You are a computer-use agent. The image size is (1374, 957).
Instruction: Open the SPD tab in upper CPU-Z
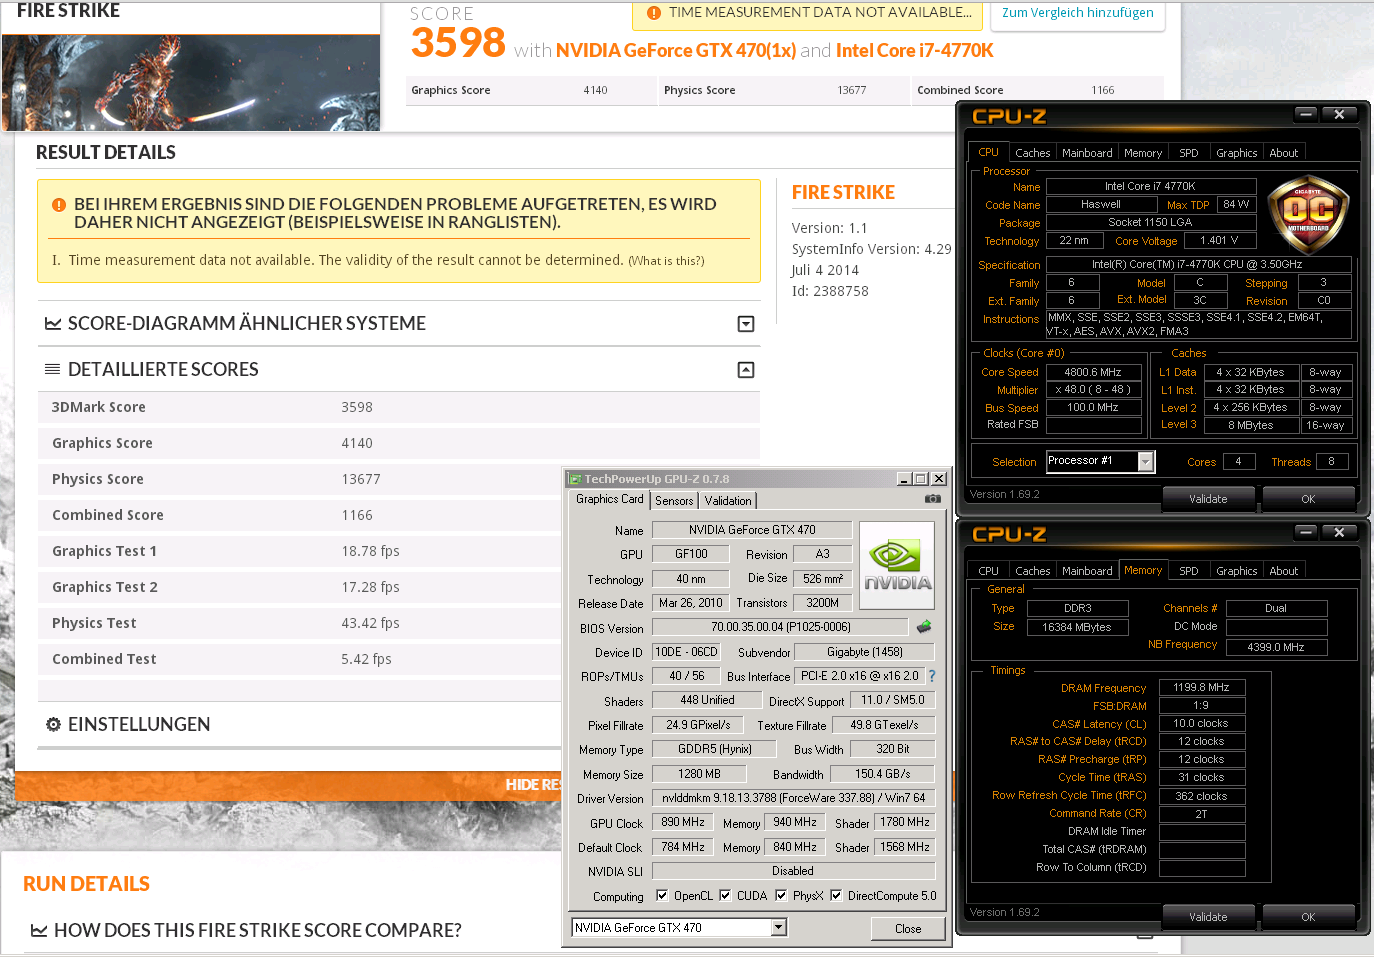click(x=1189, y=153)
